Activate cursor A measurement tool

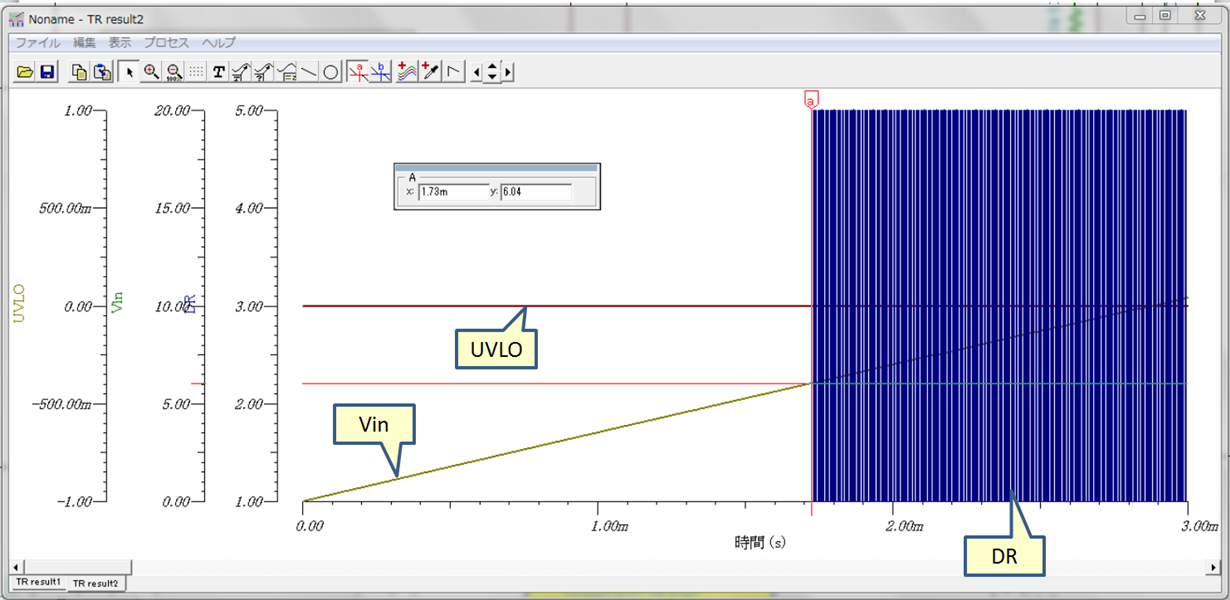(358, 71)
